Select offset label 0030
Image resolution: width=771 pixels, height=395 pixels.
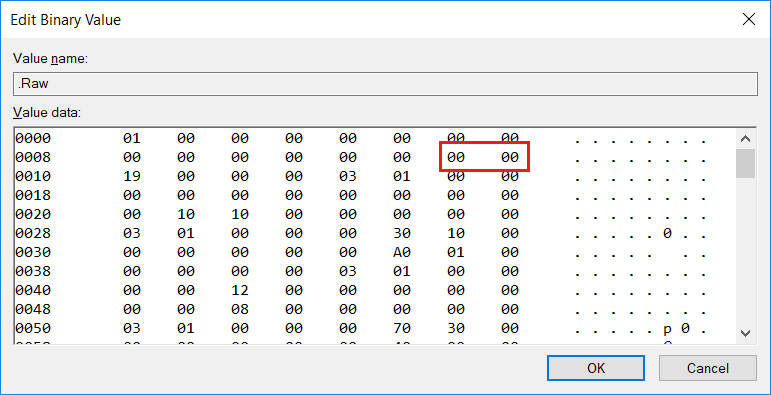pos(33,252)
